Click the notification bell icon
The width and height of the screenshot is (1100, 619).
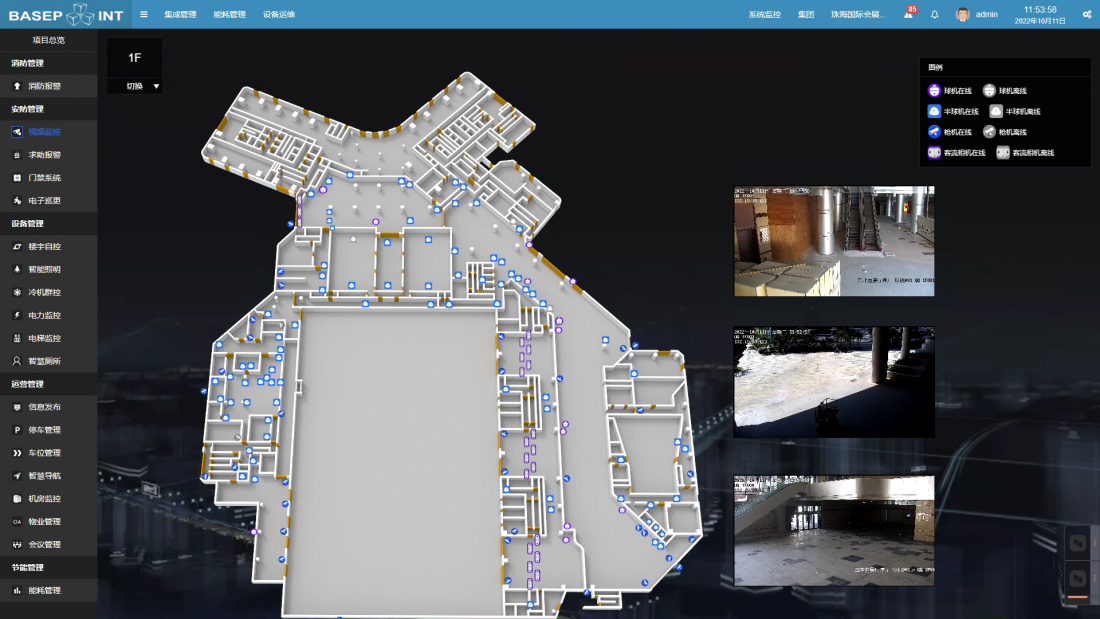coord(935,14)
